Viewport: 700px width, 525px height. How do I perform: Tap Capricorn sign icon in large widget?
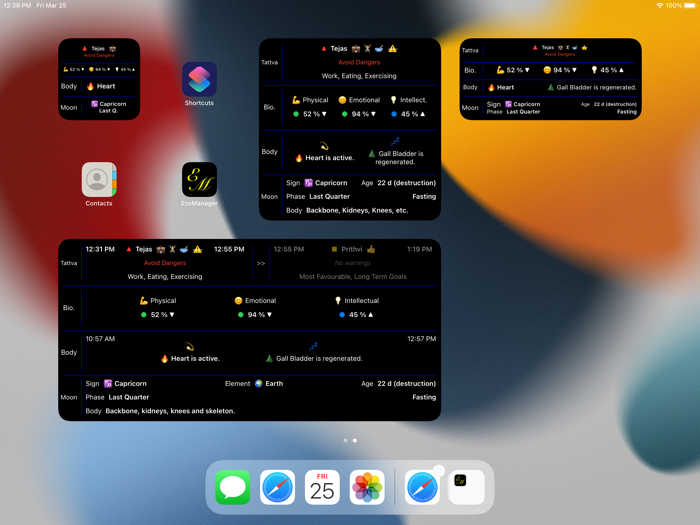click(x=108, y=383)
